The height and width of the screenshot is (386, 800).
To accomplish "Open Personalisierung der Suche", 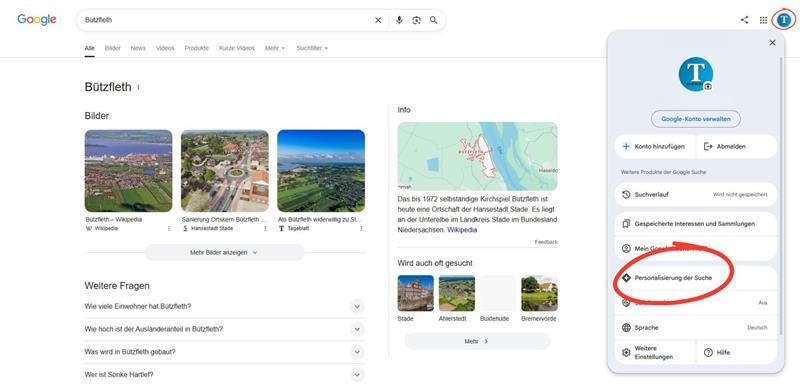I will (695, 278).
